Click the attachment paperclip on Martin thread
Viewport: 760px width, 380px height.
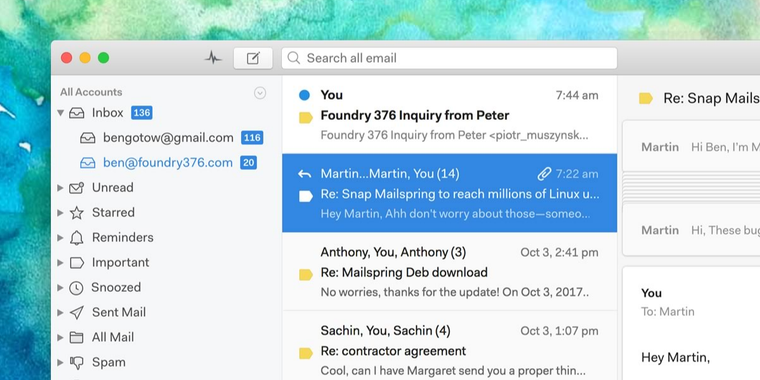click(544, 174)
